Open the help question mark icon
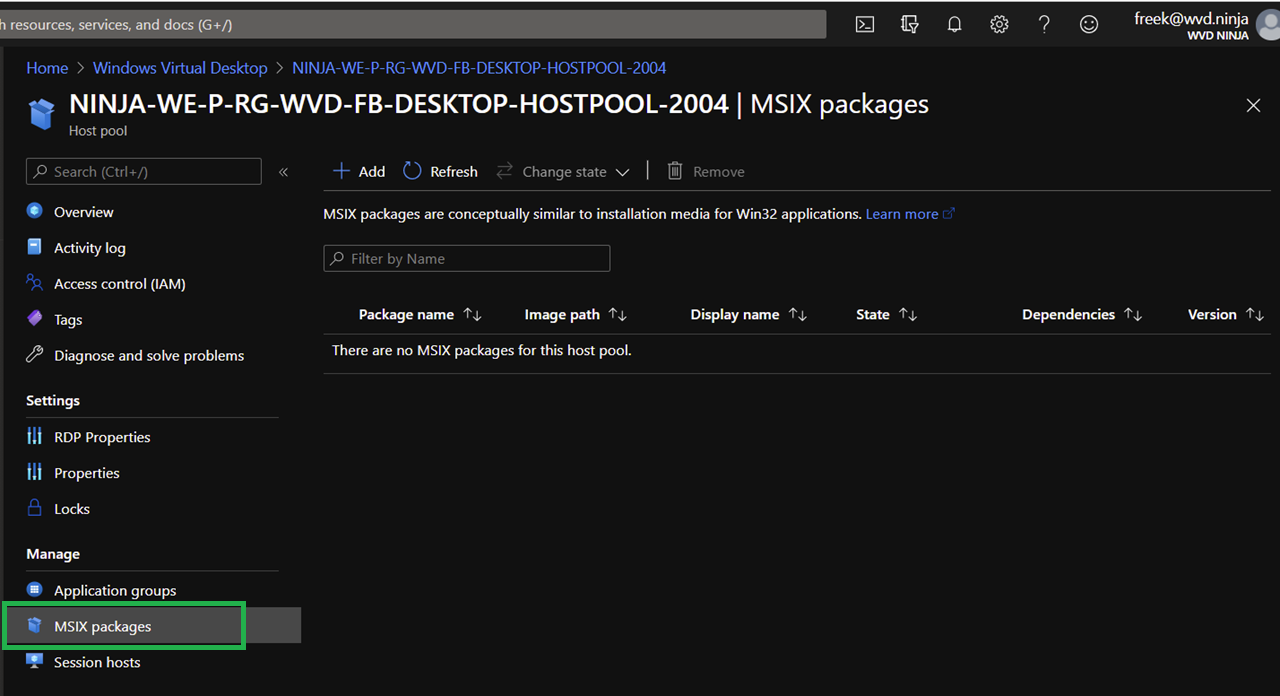Viewport: 1280px width, 696px height. point(1044,24)
